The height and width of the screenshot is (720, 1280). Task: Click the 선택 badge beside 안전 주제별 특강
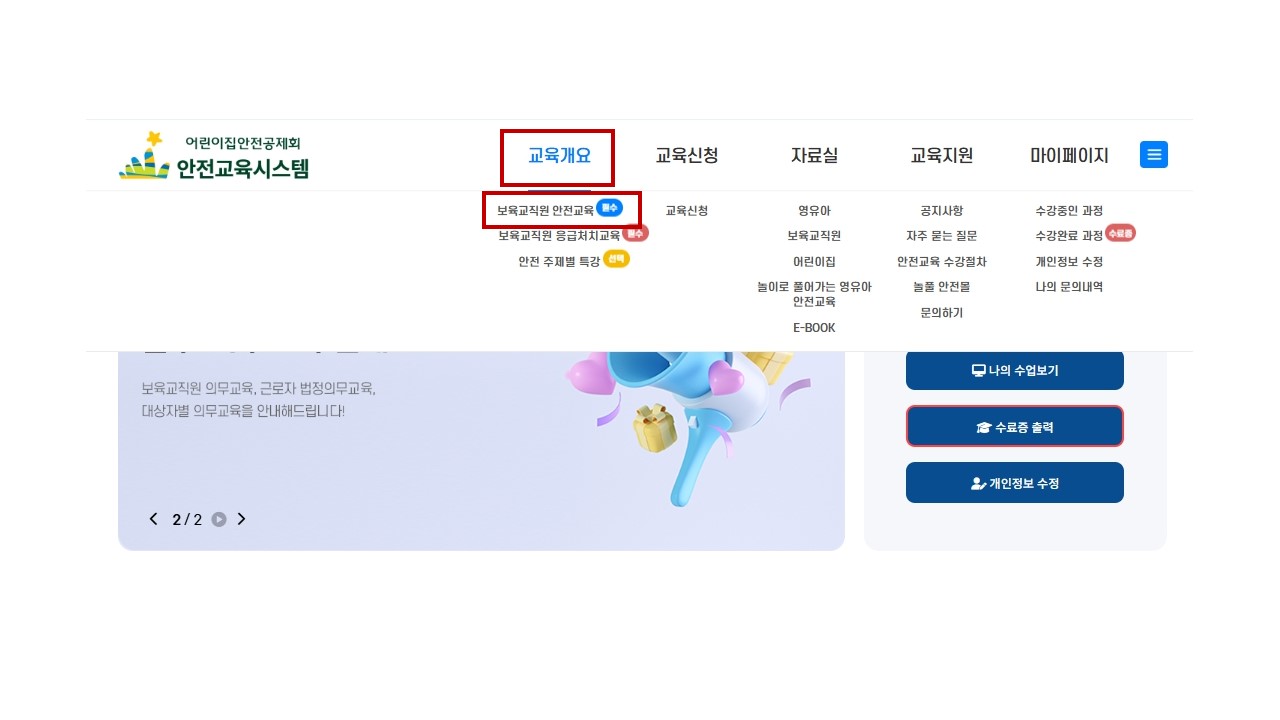click(x=616, y=258)
